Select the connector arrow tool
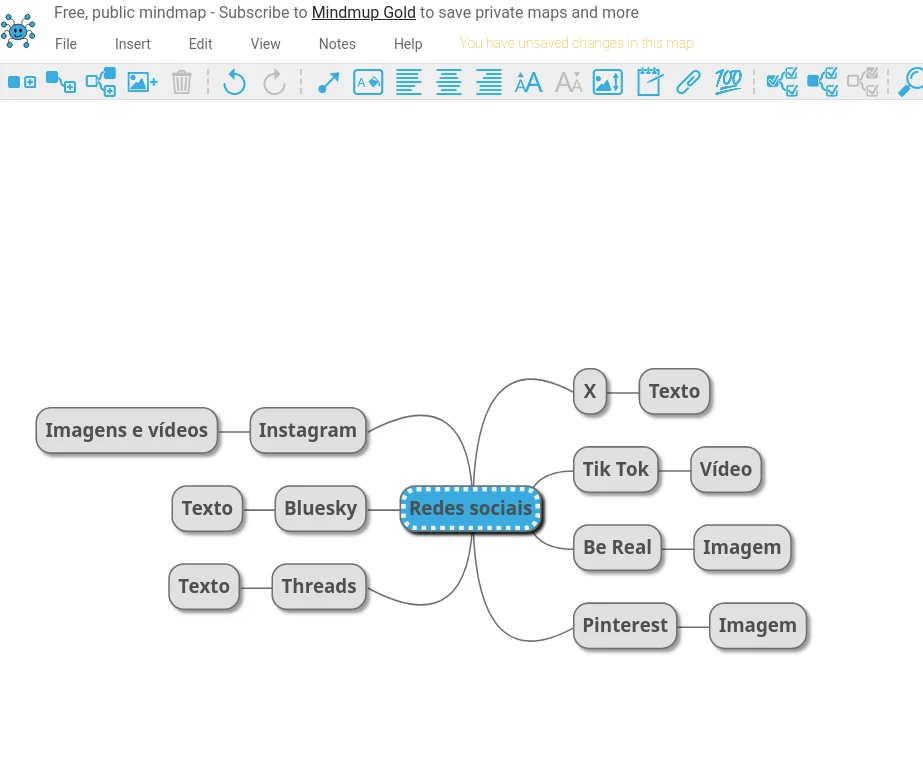The width and height of the screenshot is (923, 770). pos(328,82)
